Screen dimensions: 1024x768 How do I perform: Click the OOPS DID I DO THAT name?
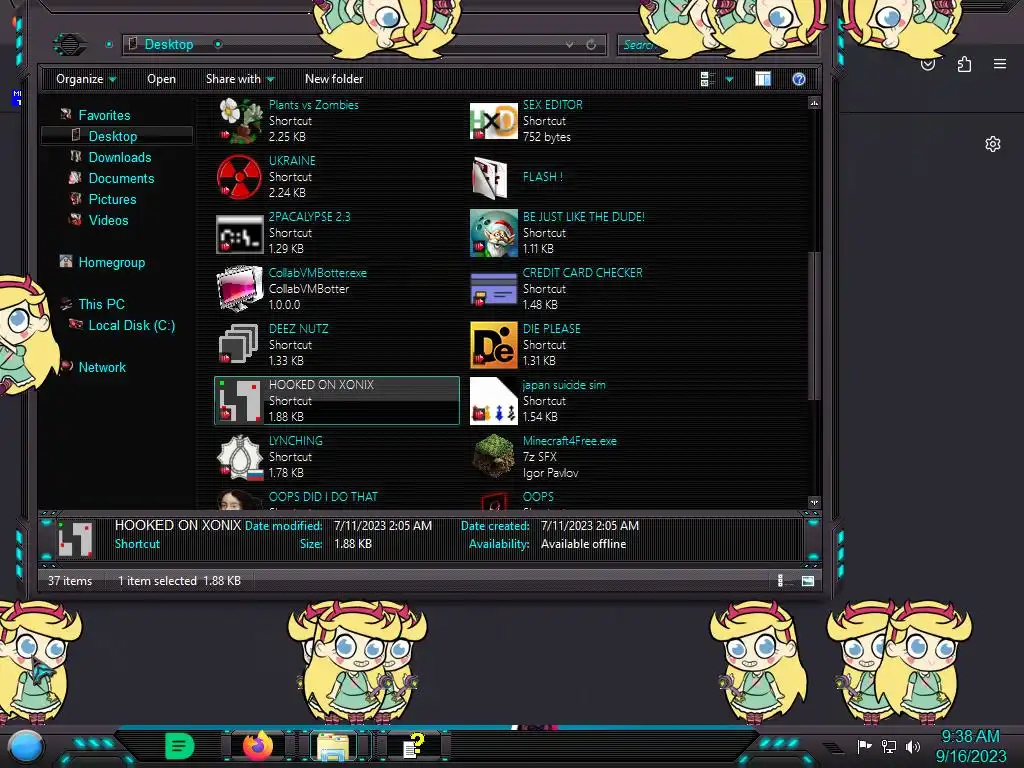(323, 497)
